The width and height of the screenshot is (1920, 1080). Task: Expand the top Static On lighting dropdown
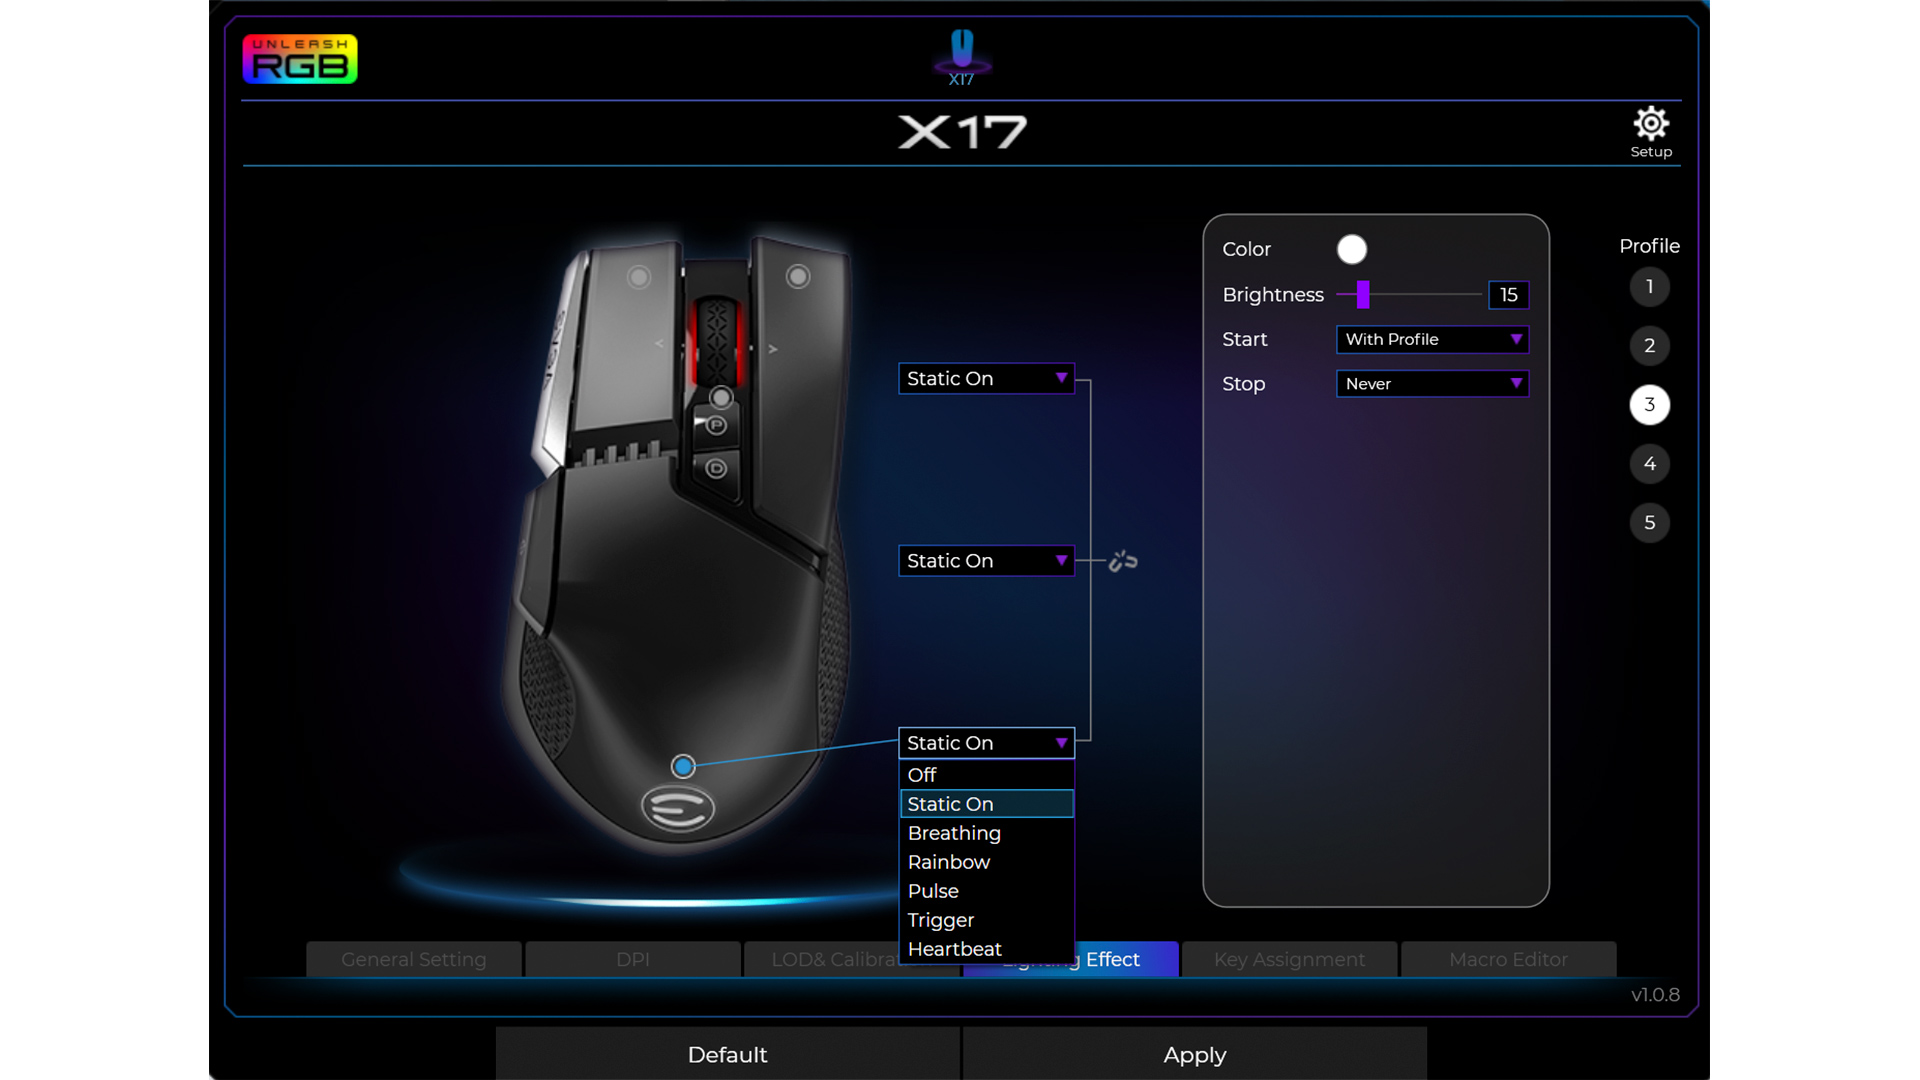986,378
